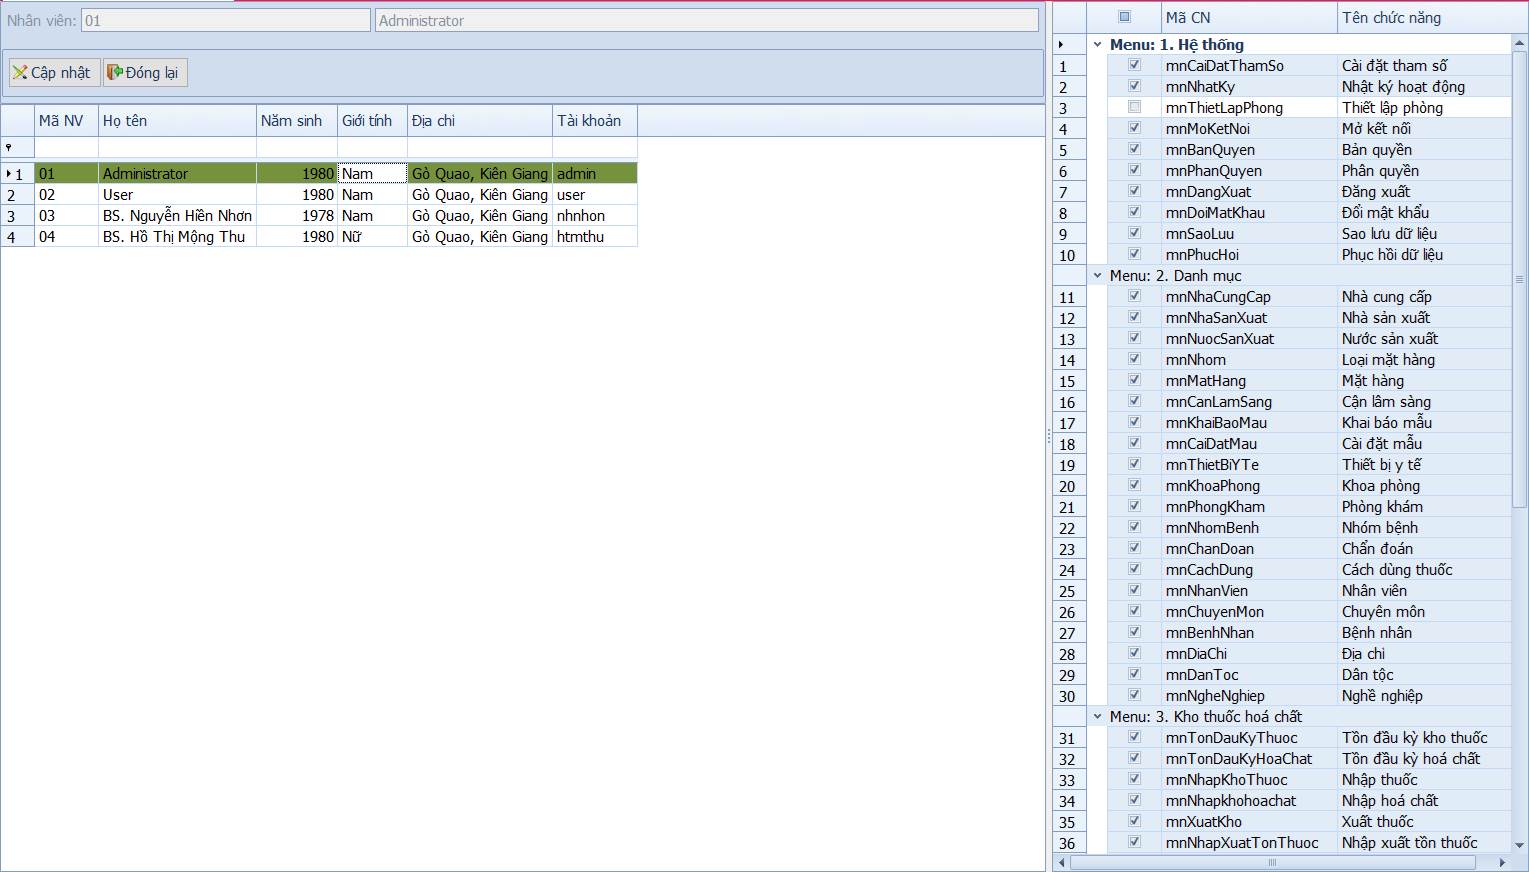Collapse the Menu: 3. Kho thuốc hoá chất group
The image size is (1529, 872).
click(x=1097, y=717)
